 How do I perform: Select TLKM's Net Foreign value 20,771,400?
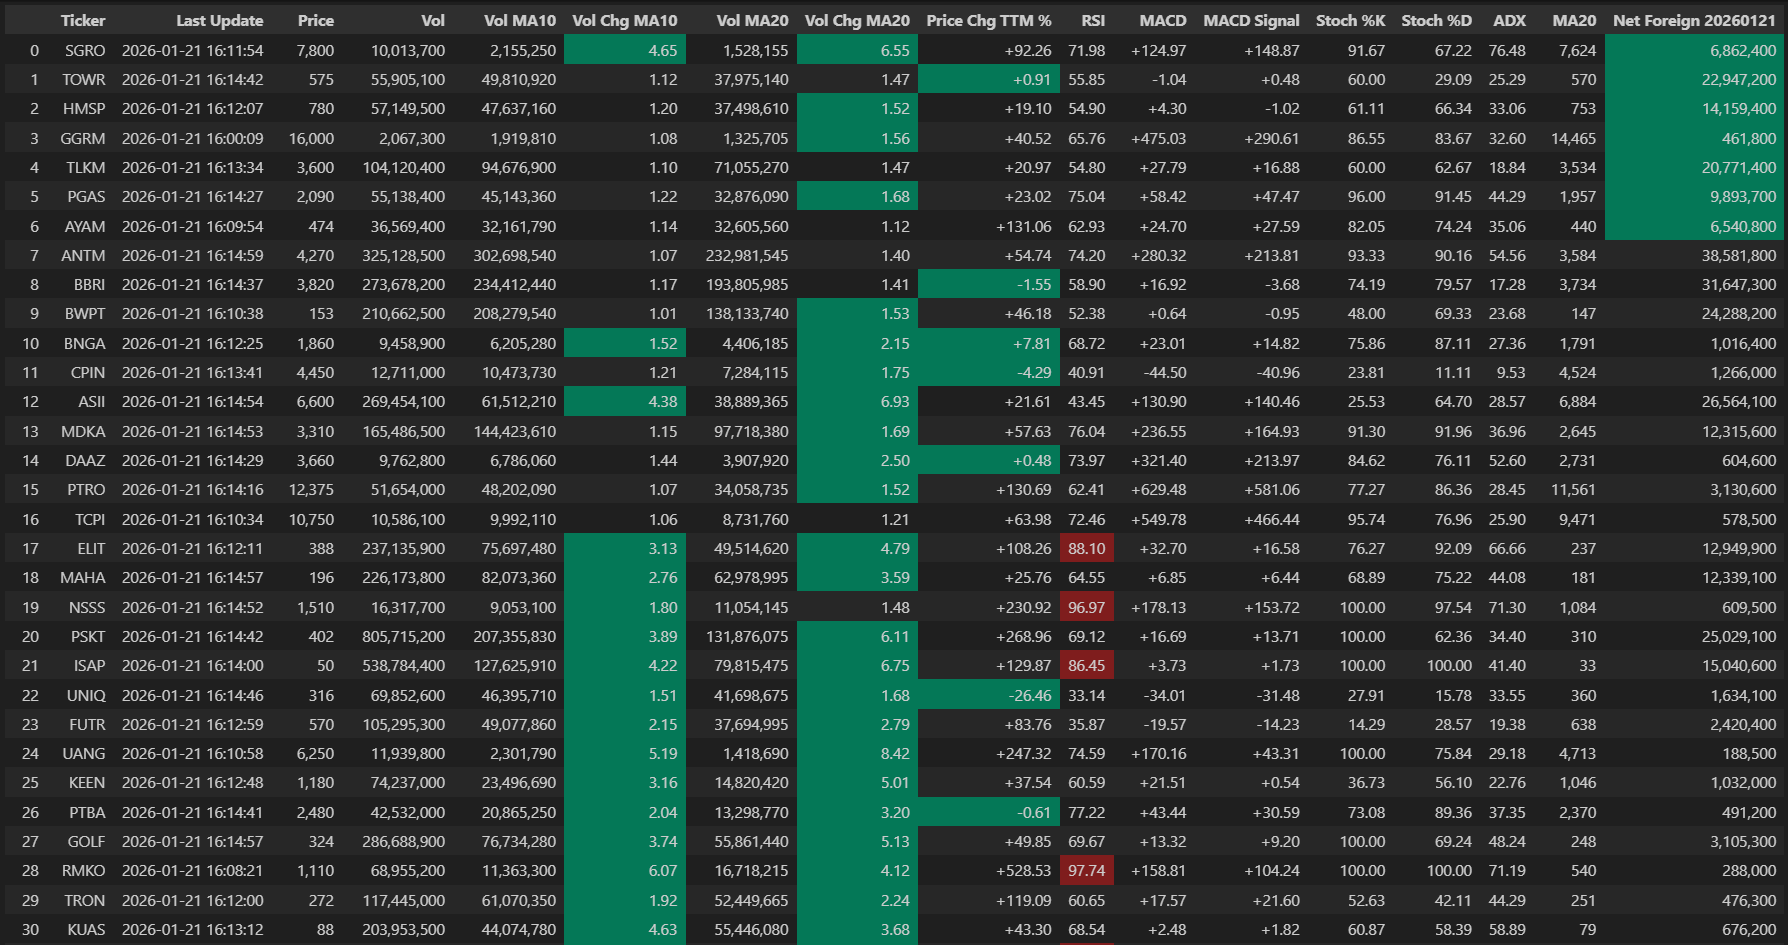pos(1695,167)
